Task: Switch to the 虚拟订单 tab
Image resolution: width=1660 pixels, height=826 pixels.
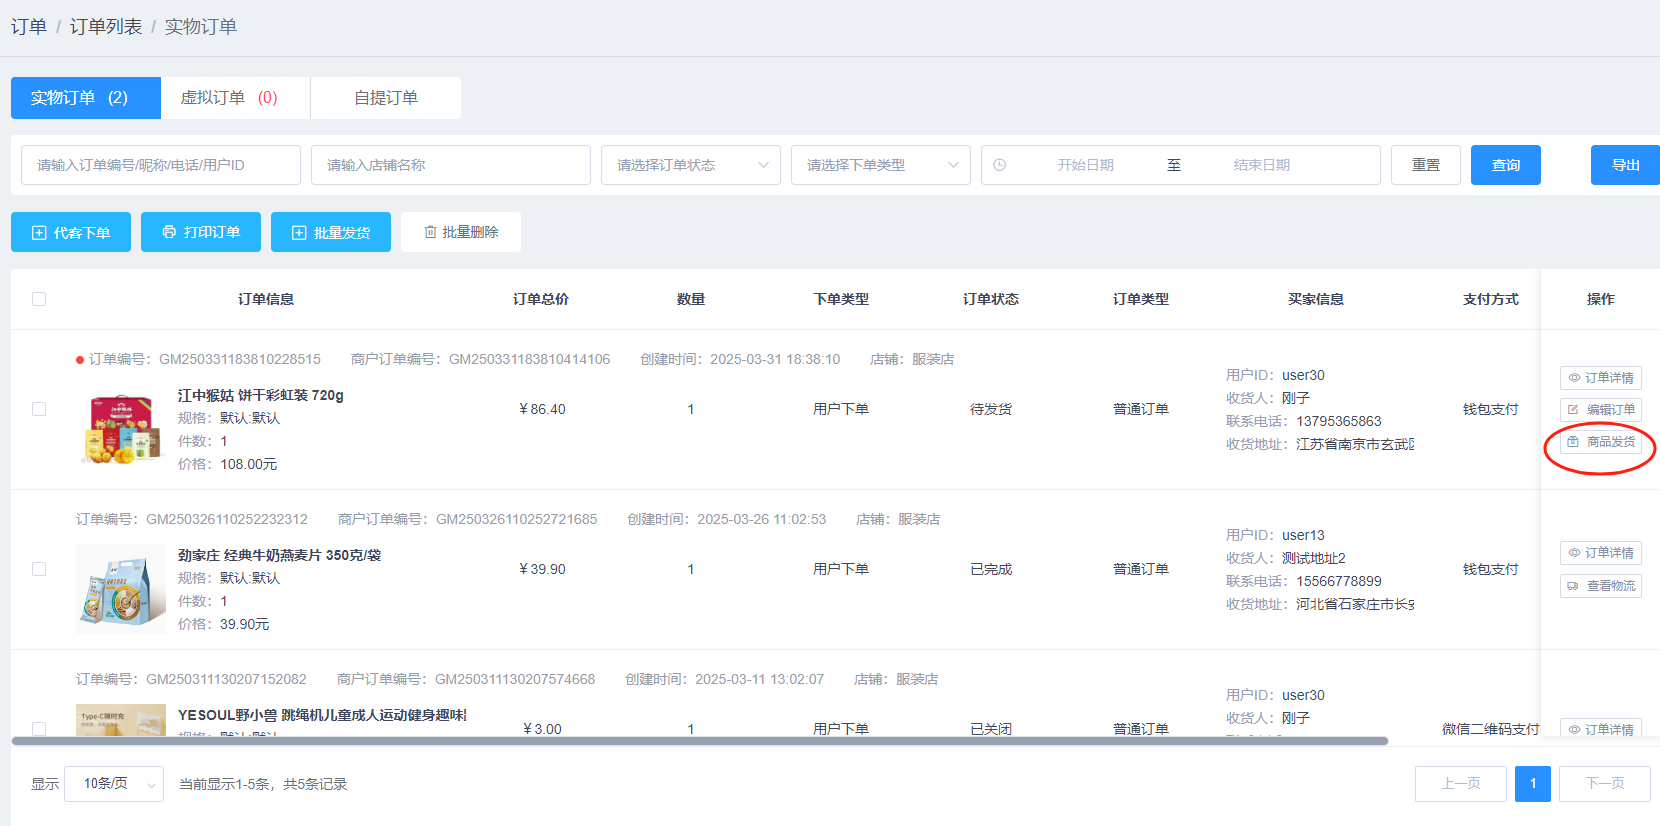Action: click(235, 98)
